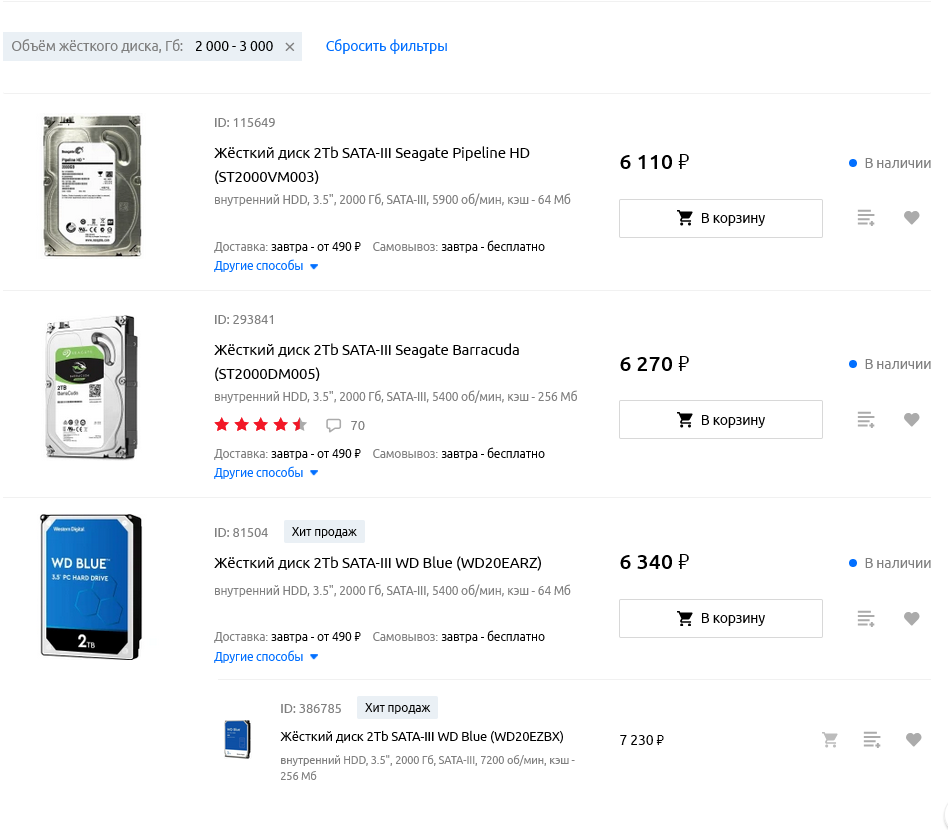Click product ID 293841 text
The image size is (948, 830).
click(244, 320)
